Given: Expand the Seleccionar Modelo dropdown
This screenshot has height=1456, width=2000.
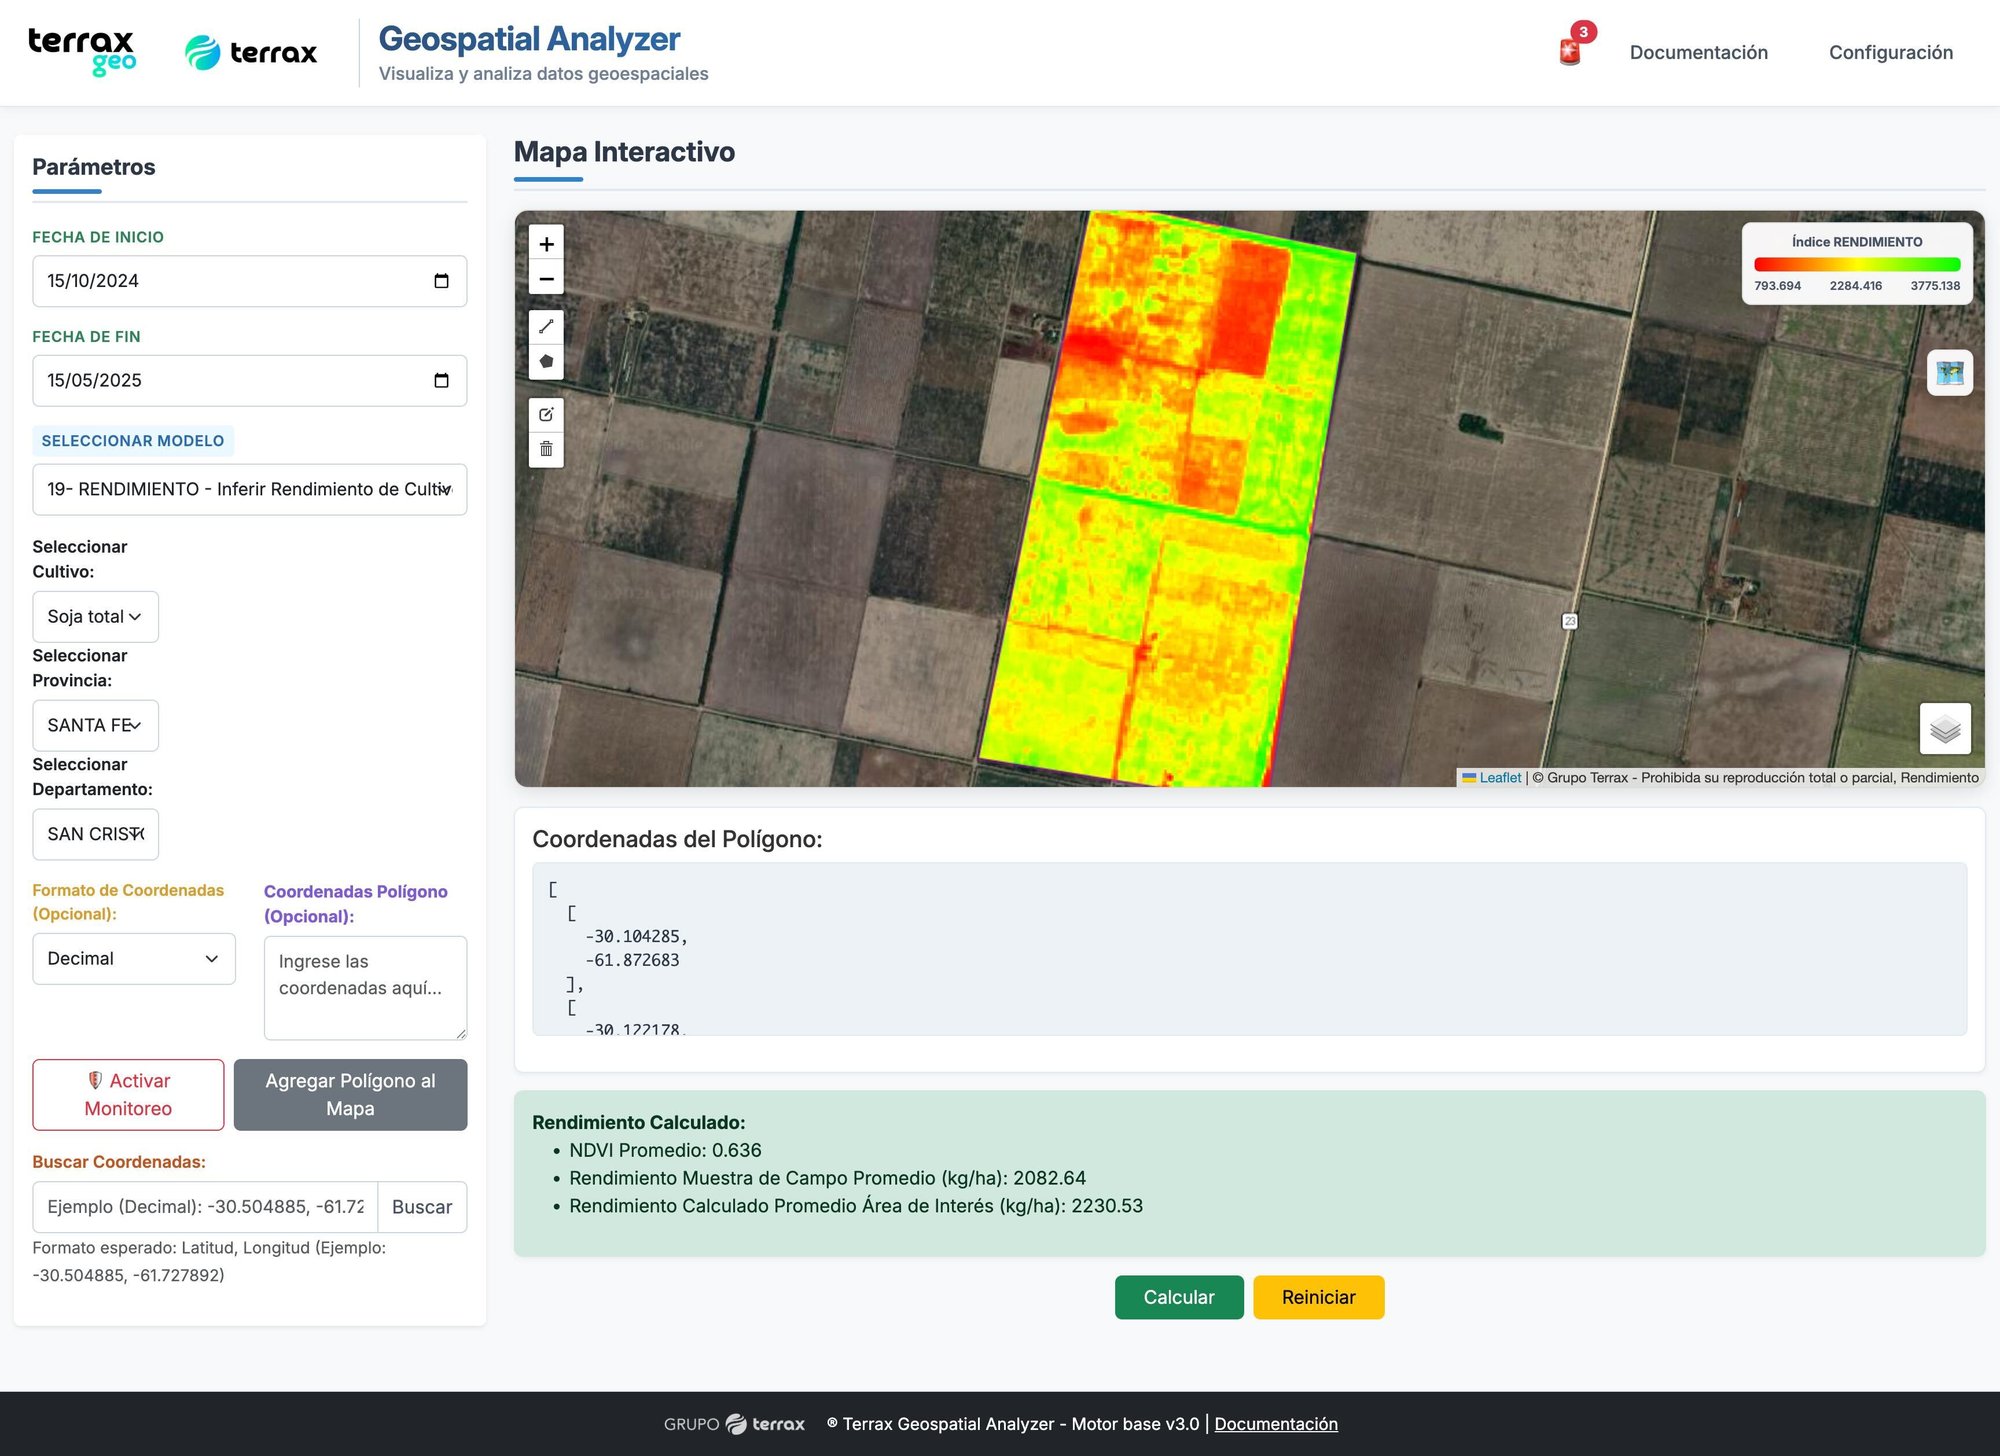Looking at the screenshot, I should pos(249,489).
